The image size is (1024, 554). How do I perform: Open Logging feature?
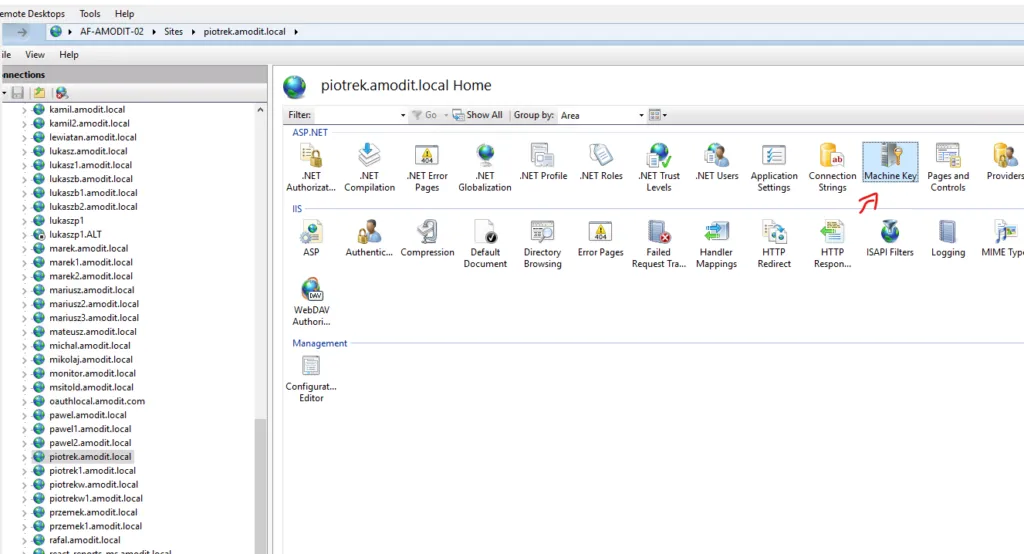948,238
